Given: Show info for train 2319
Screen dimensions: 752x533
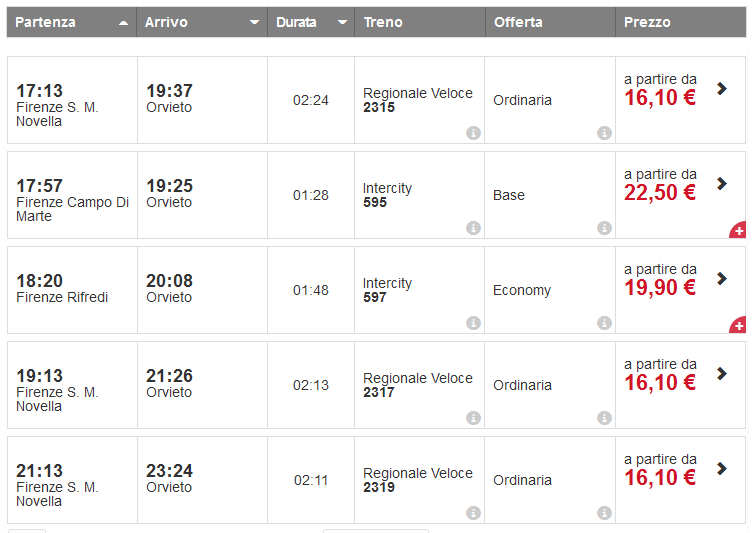Looking at the screenshot, I should click(473, 513).
